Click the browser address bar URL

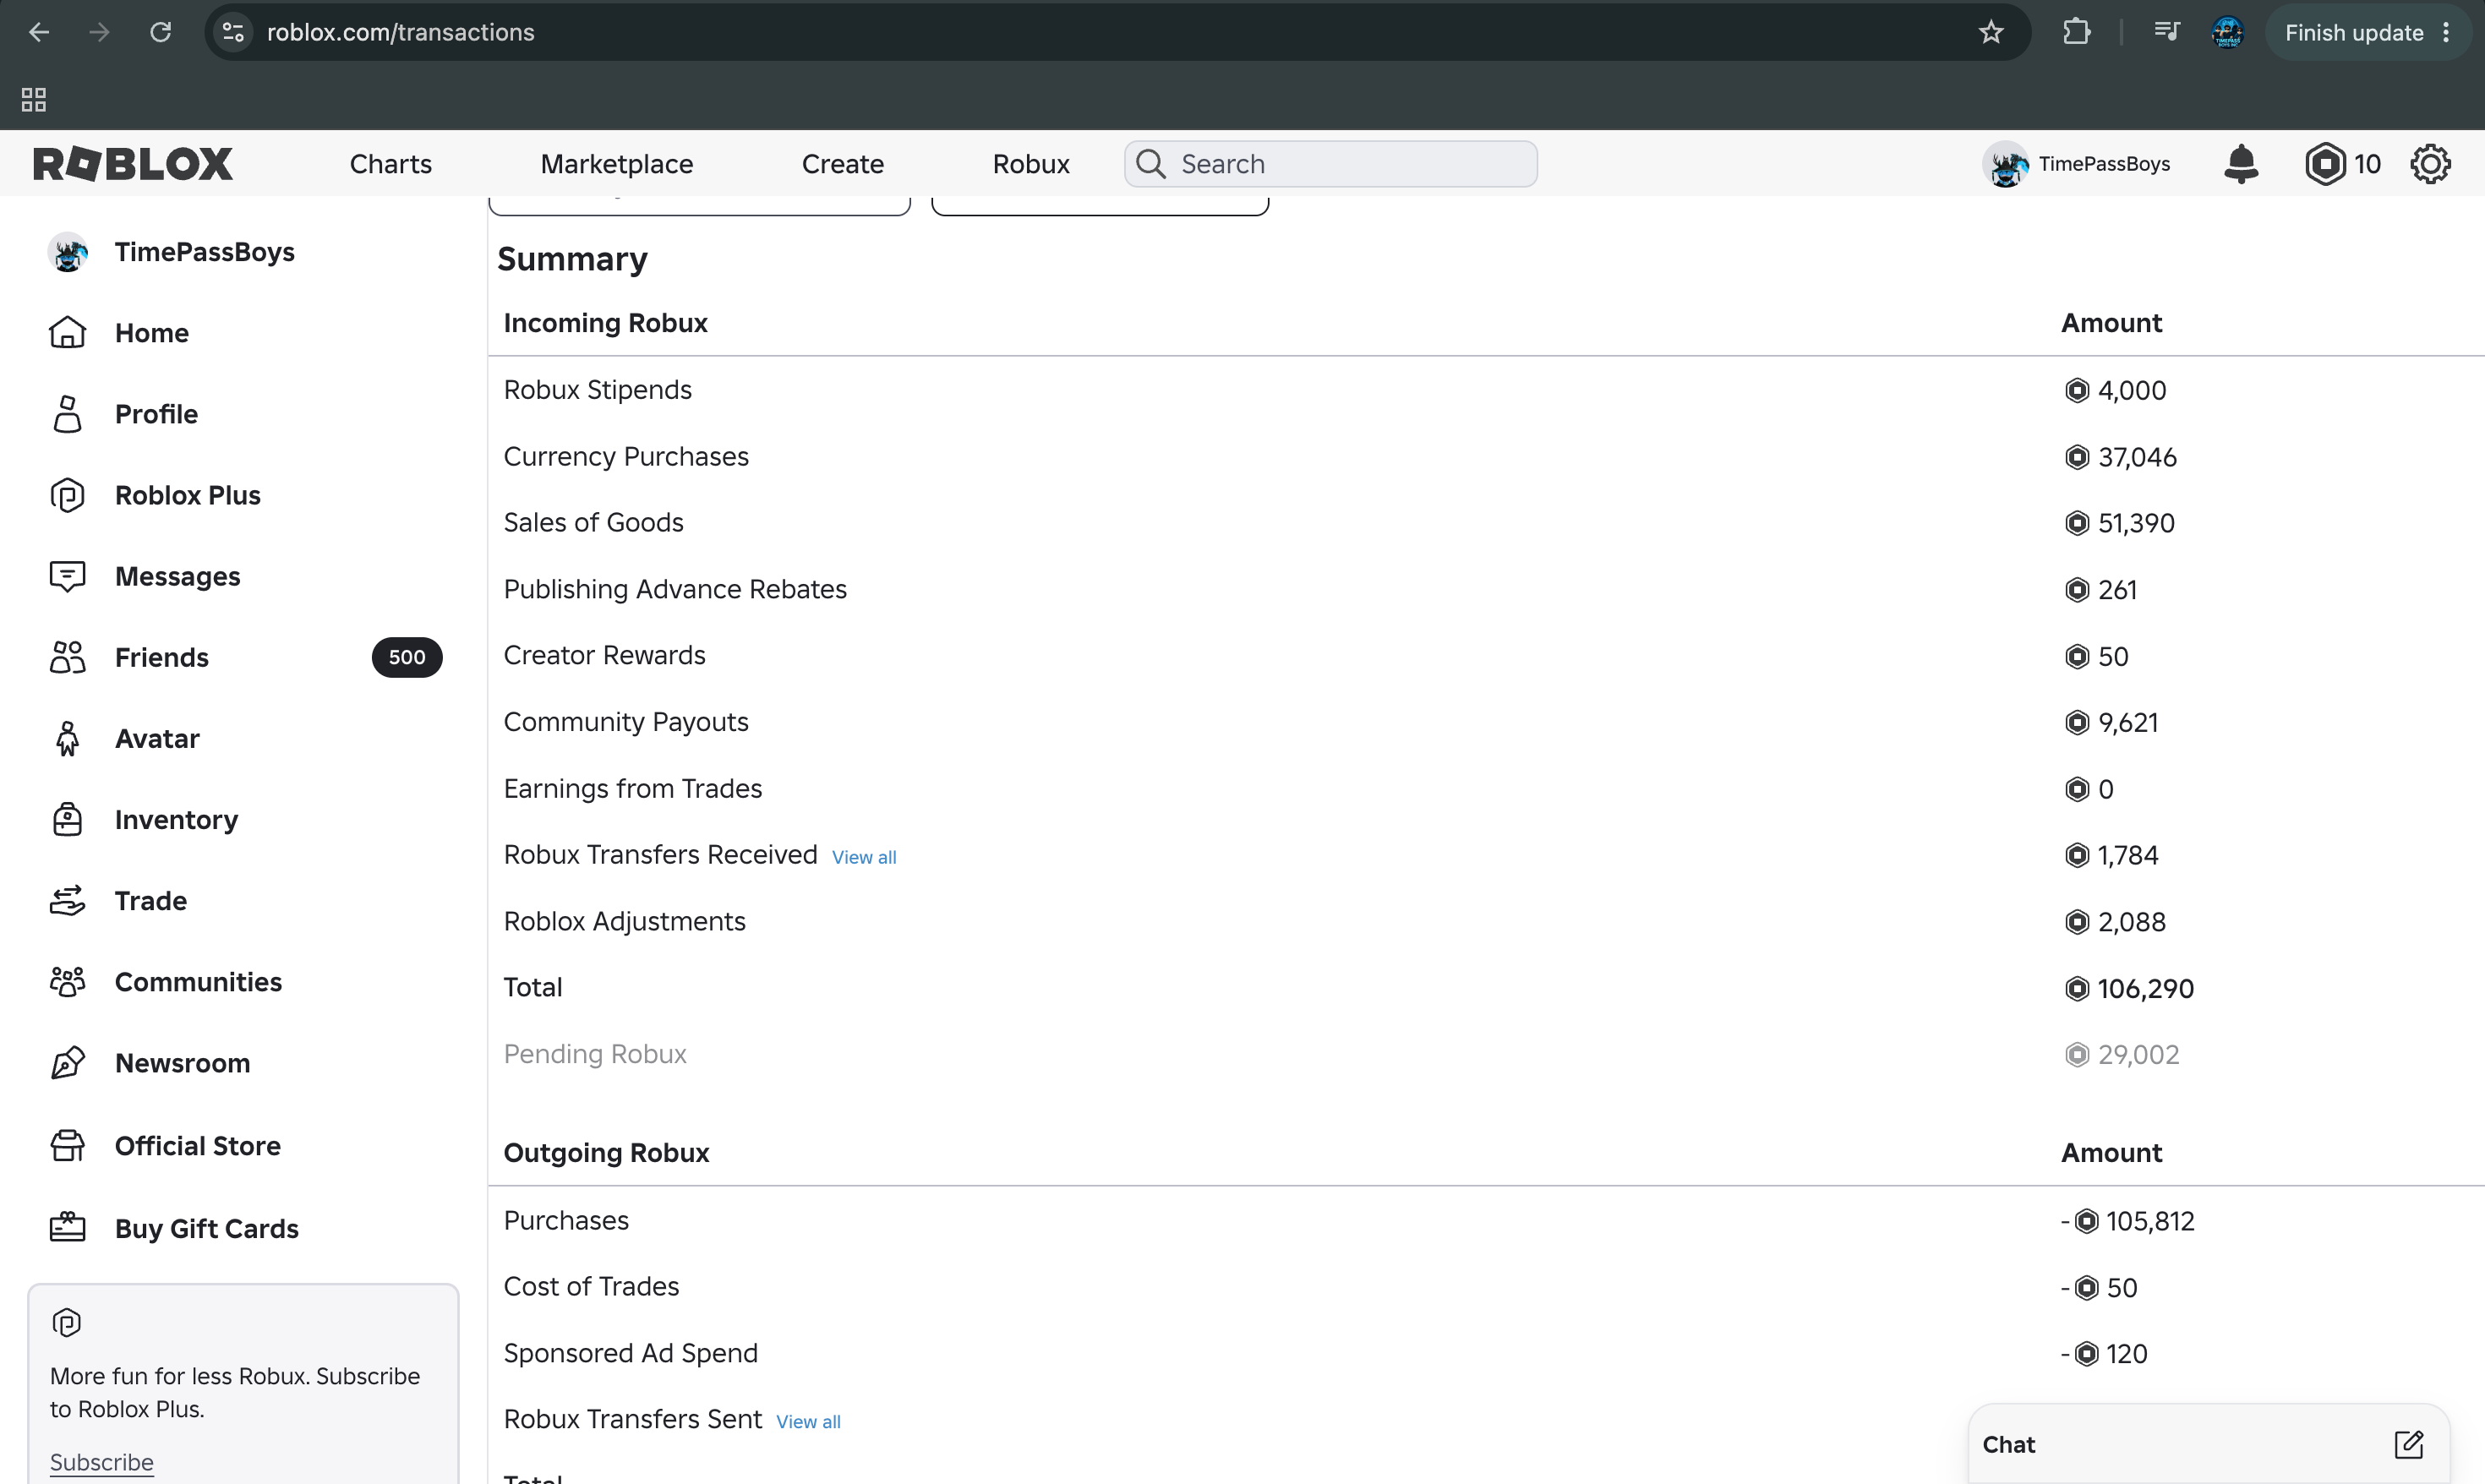coord(401,32)
